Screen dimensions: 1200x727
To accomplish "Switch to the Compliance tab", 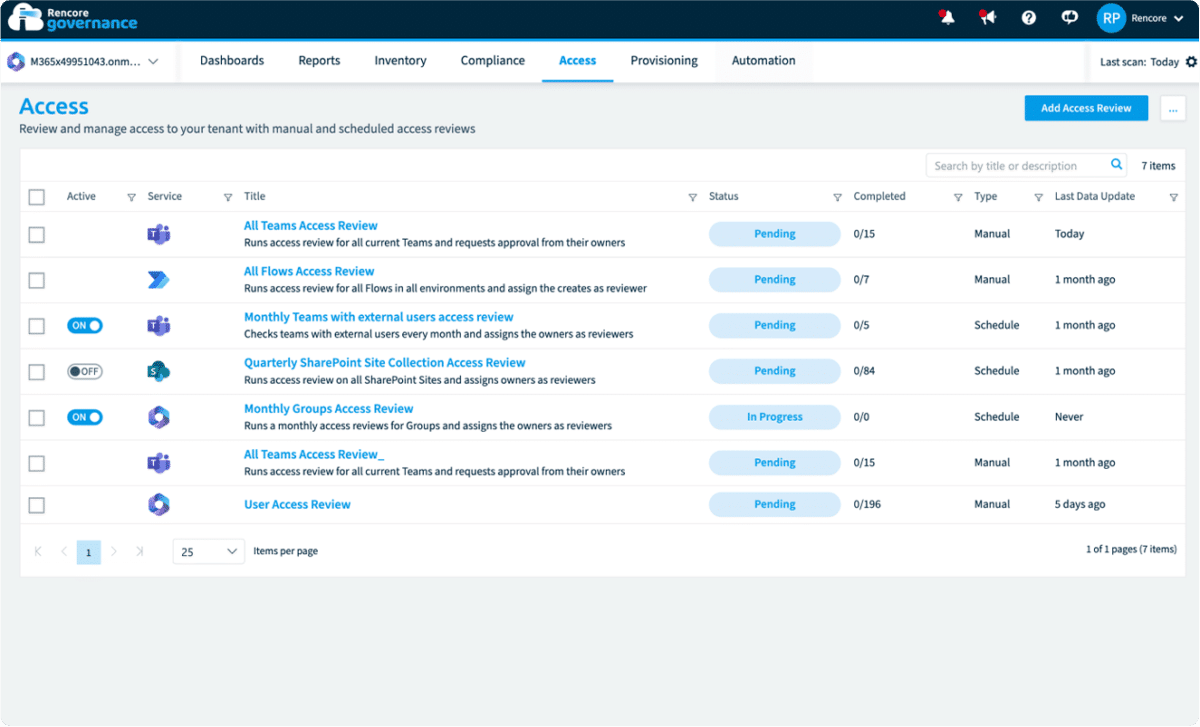I will [492, 60].
